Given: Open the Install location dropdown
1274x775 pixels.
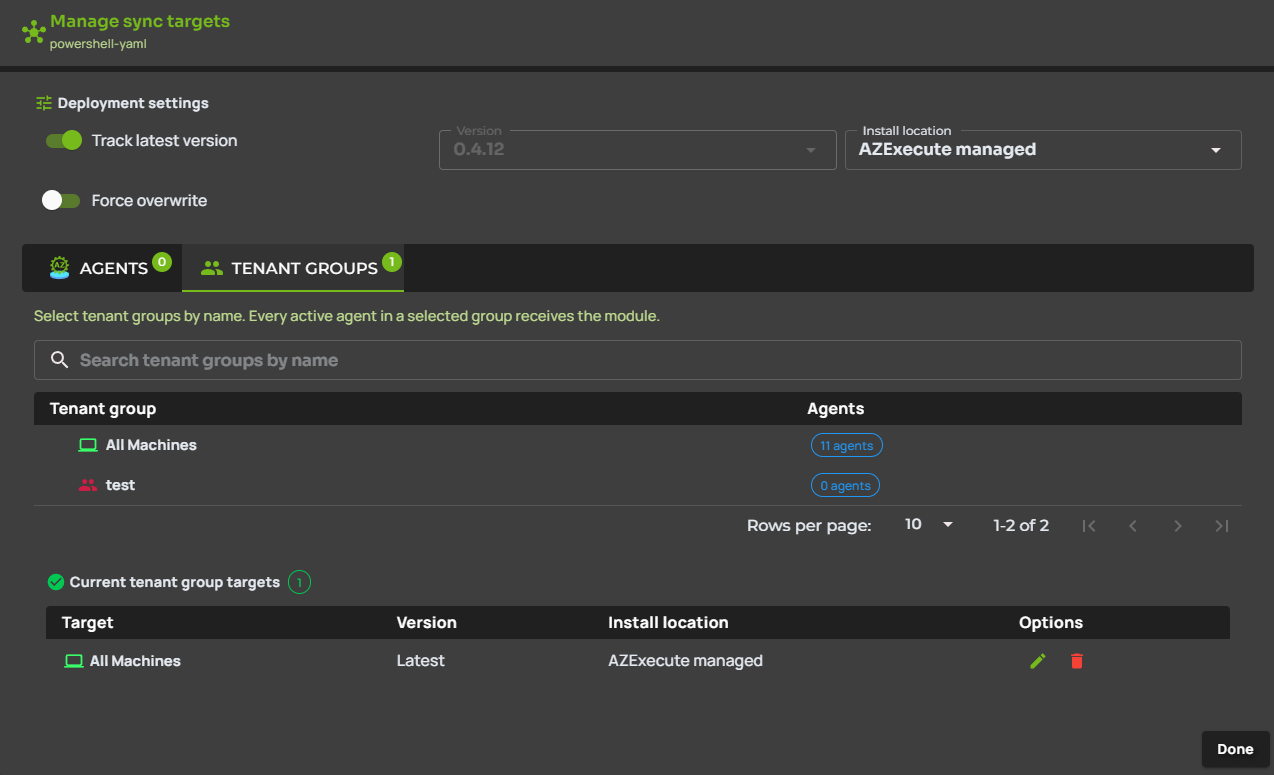Looking at the screenshot, I should 1043,150.
